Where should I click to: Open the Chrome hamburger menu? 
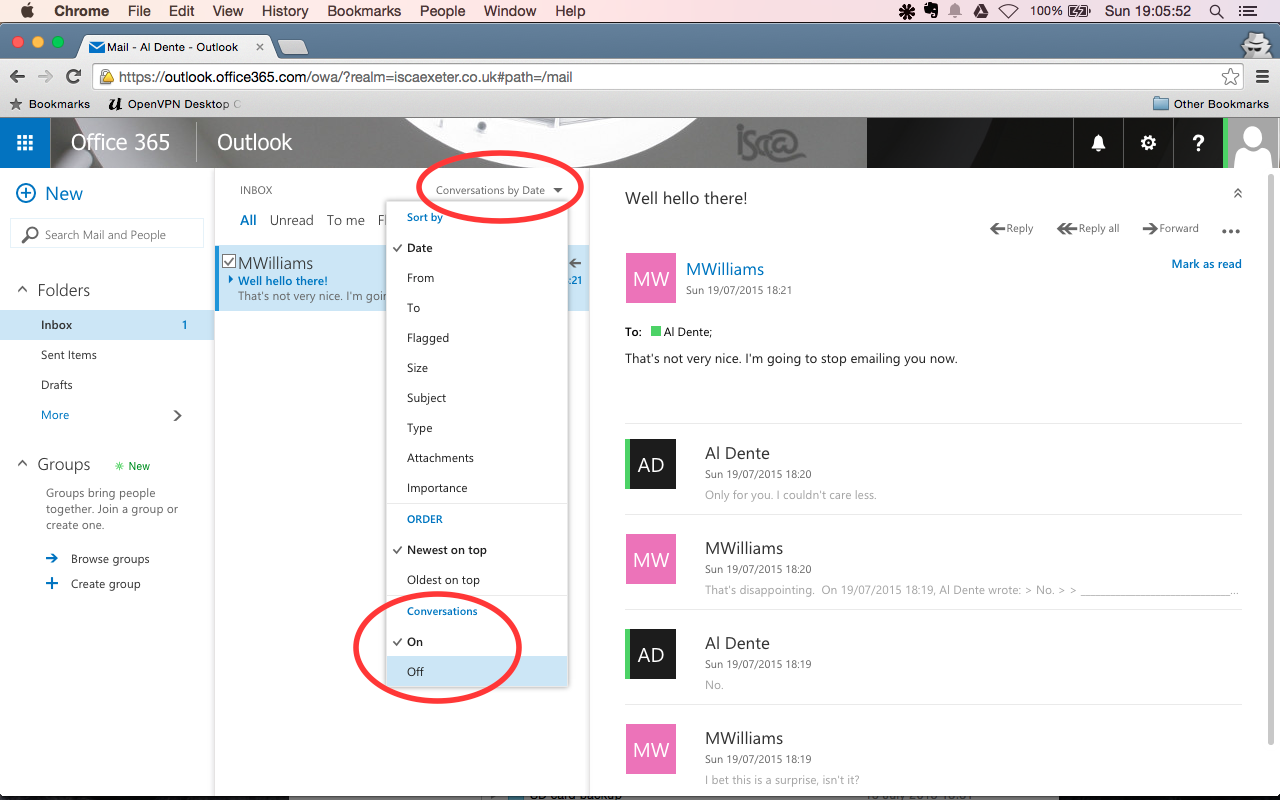point(1262,76)
